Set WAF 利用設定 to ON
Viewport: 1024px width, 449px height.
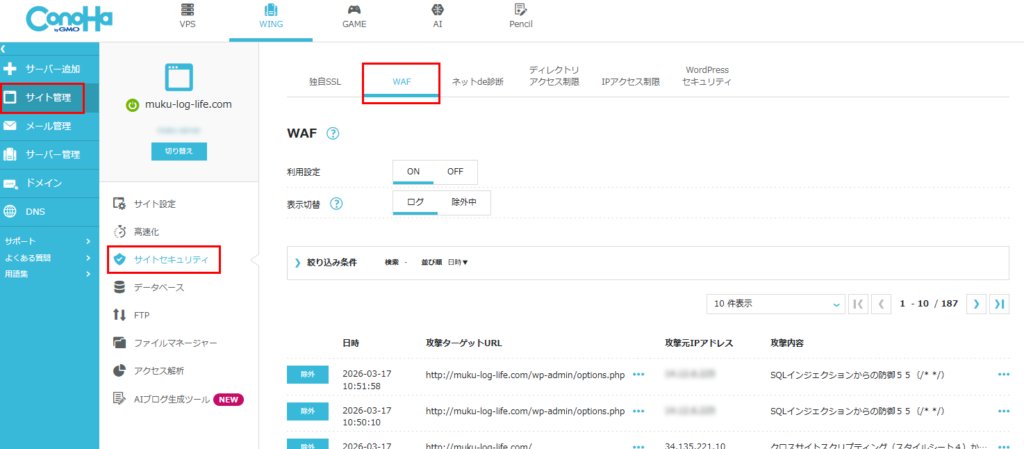click(x=413, y=171)
